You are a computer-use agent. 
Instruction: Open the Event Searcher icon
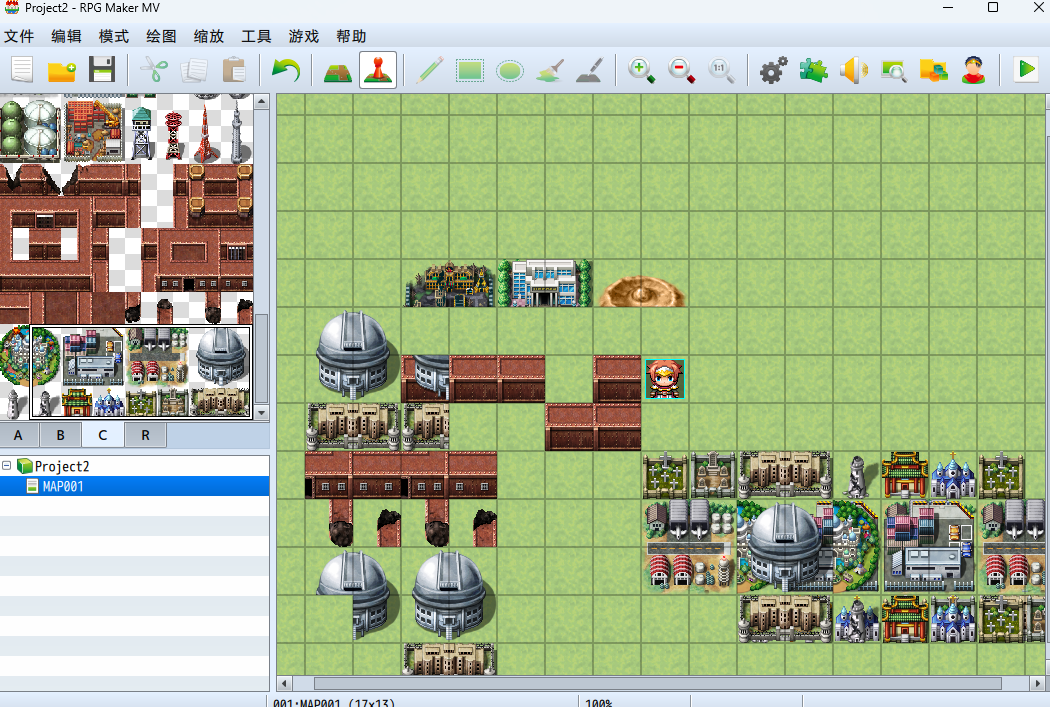tap(893, 70)
